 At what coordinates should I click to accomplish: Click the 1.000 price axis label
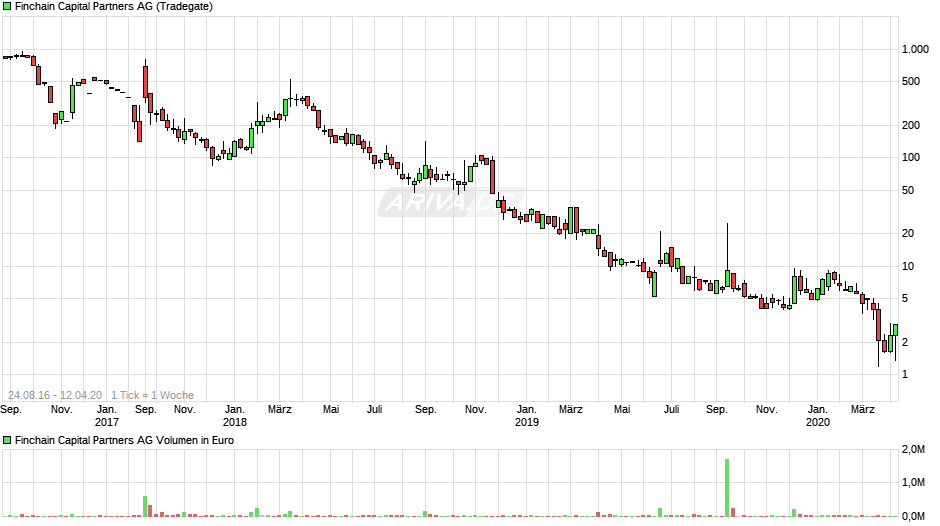pyautogui.click(x=915, y=50)
